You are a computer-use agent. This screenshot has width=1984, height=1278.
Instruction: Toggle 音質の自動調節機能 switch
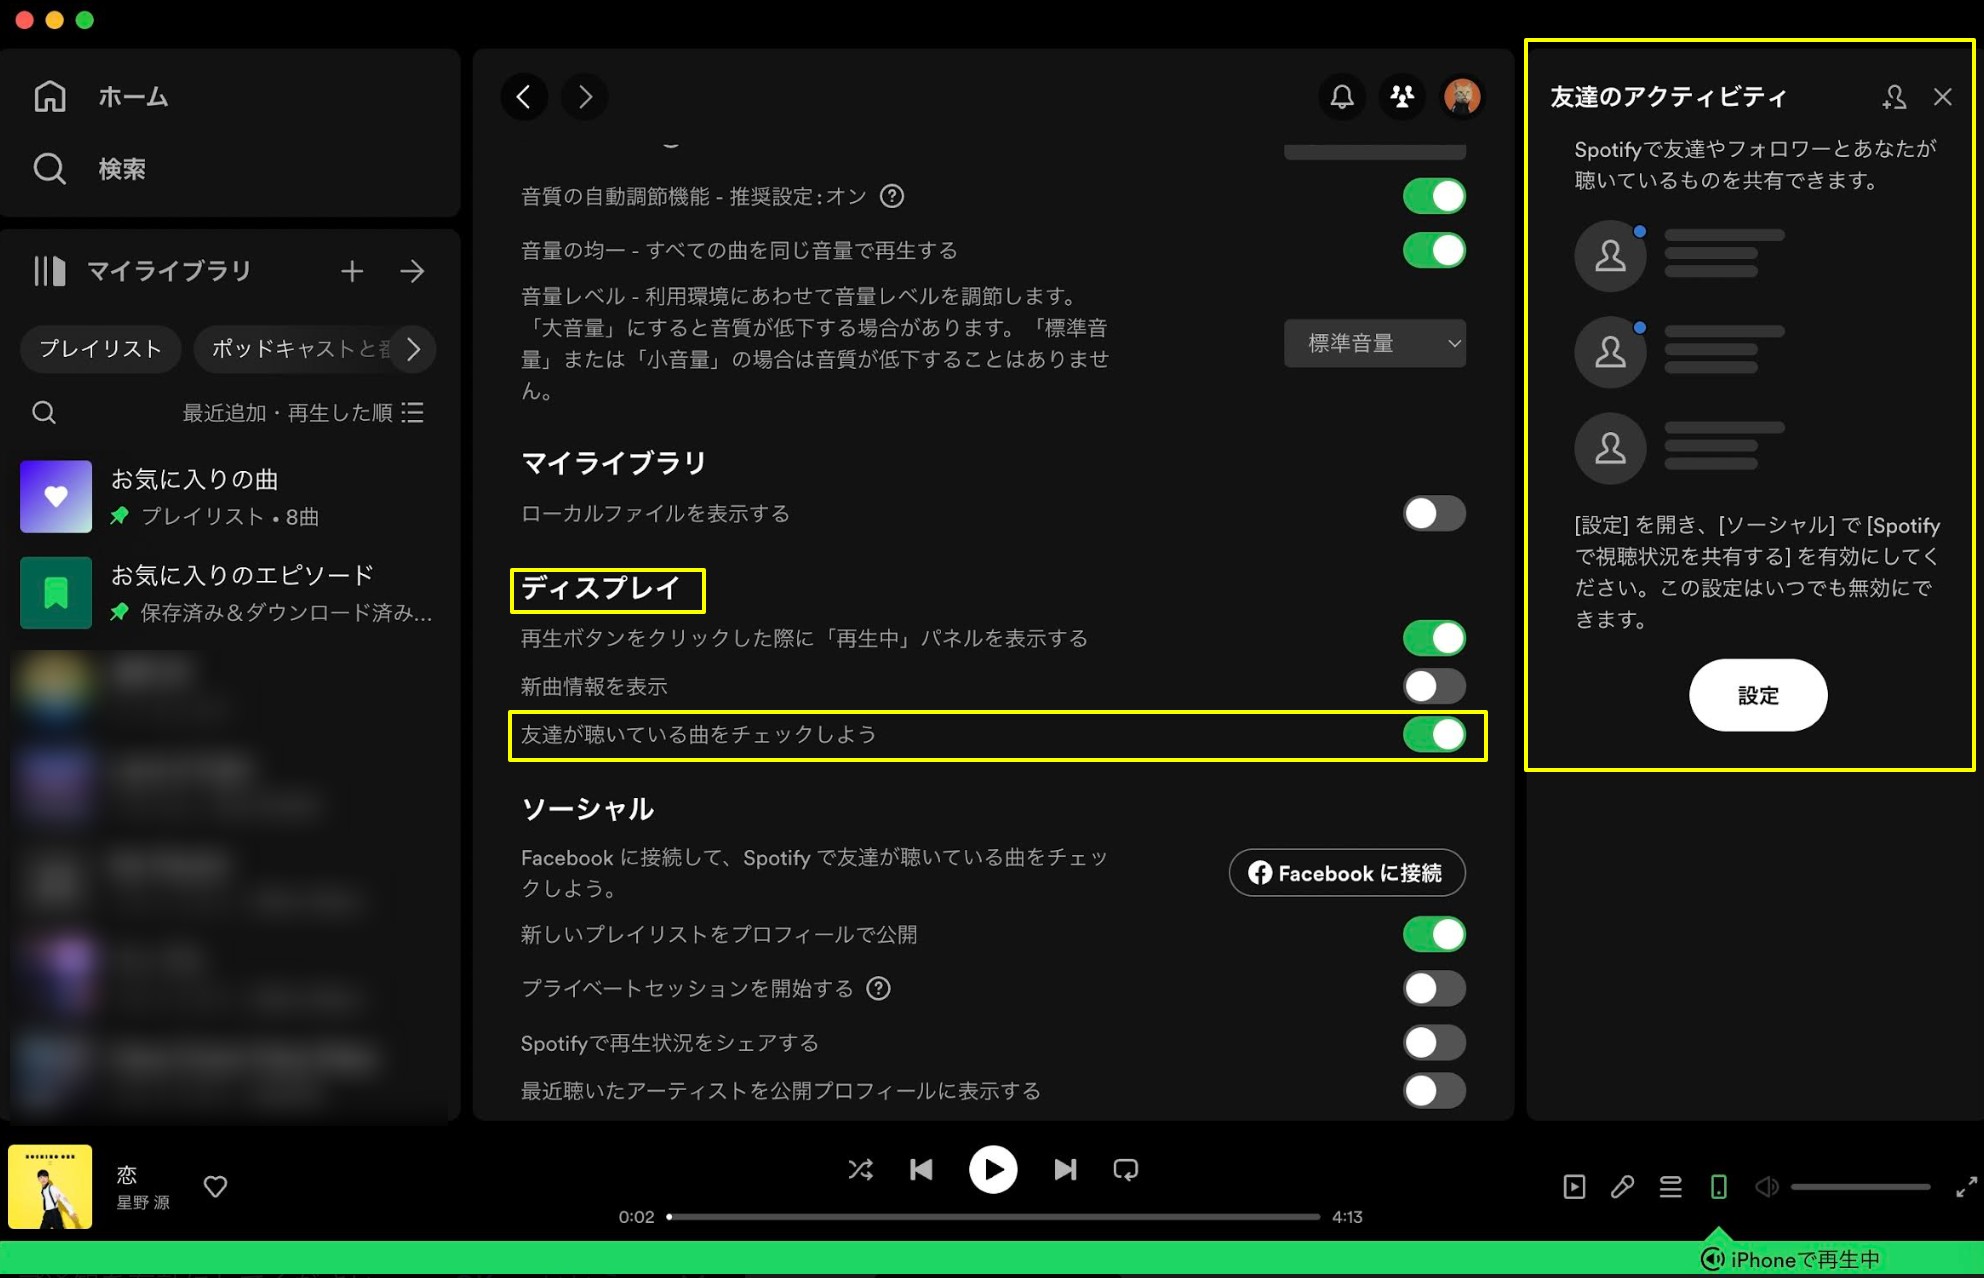tap(1434, 196)
